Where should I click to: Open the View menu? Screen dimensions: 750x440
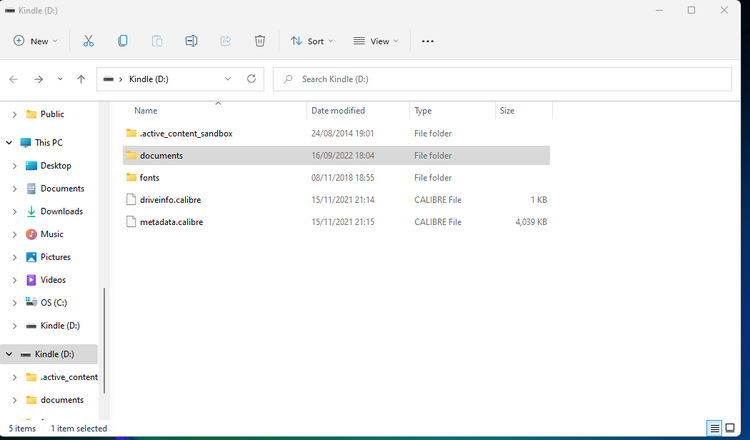[375, 41]
